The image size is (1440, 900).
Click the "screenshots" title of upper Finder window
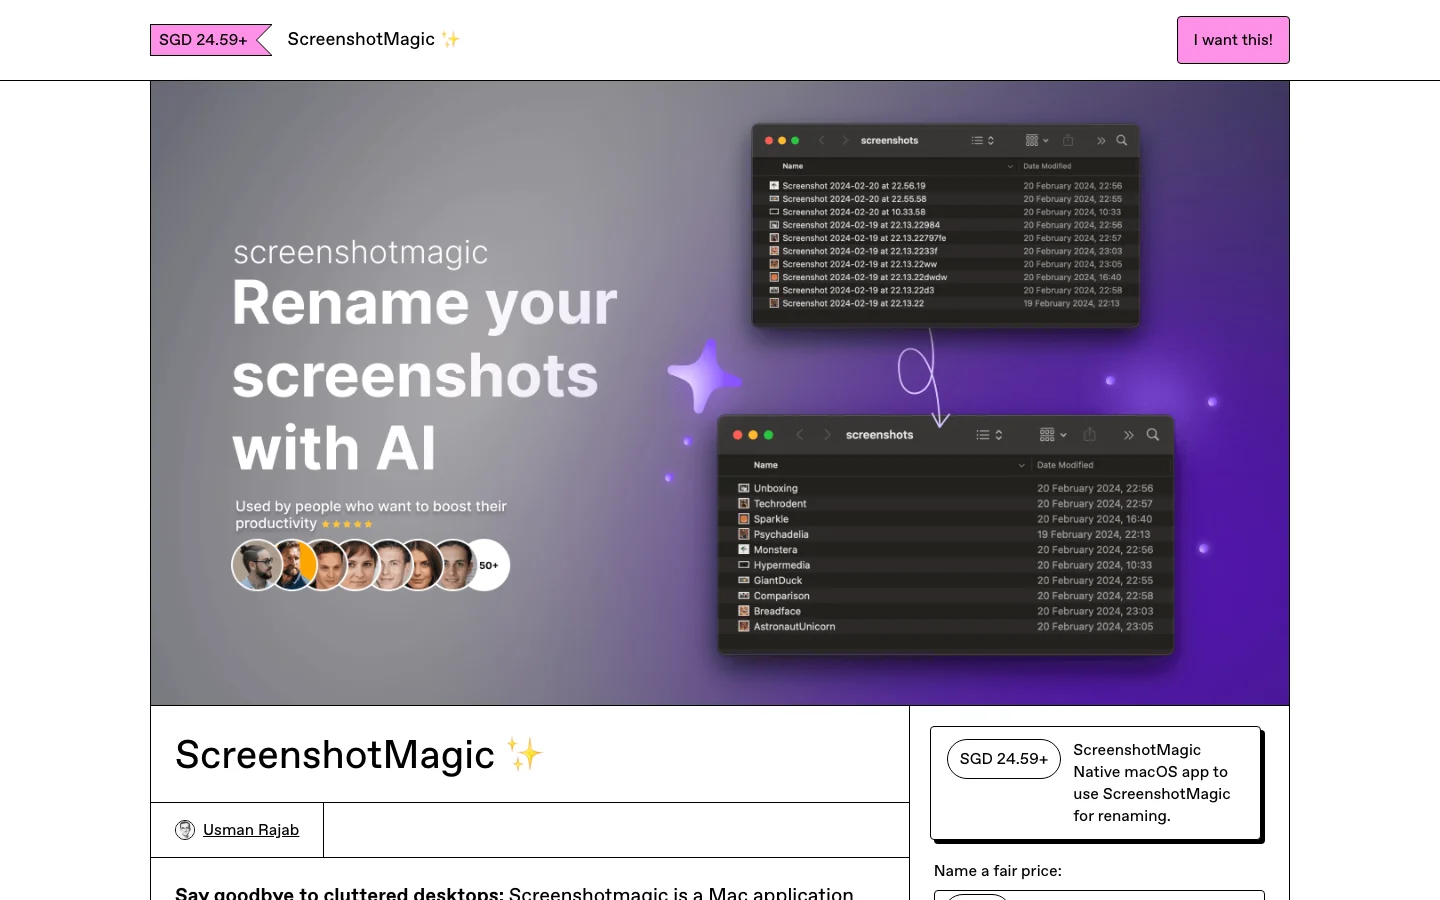pyautogui.click(x=890, y=141)
